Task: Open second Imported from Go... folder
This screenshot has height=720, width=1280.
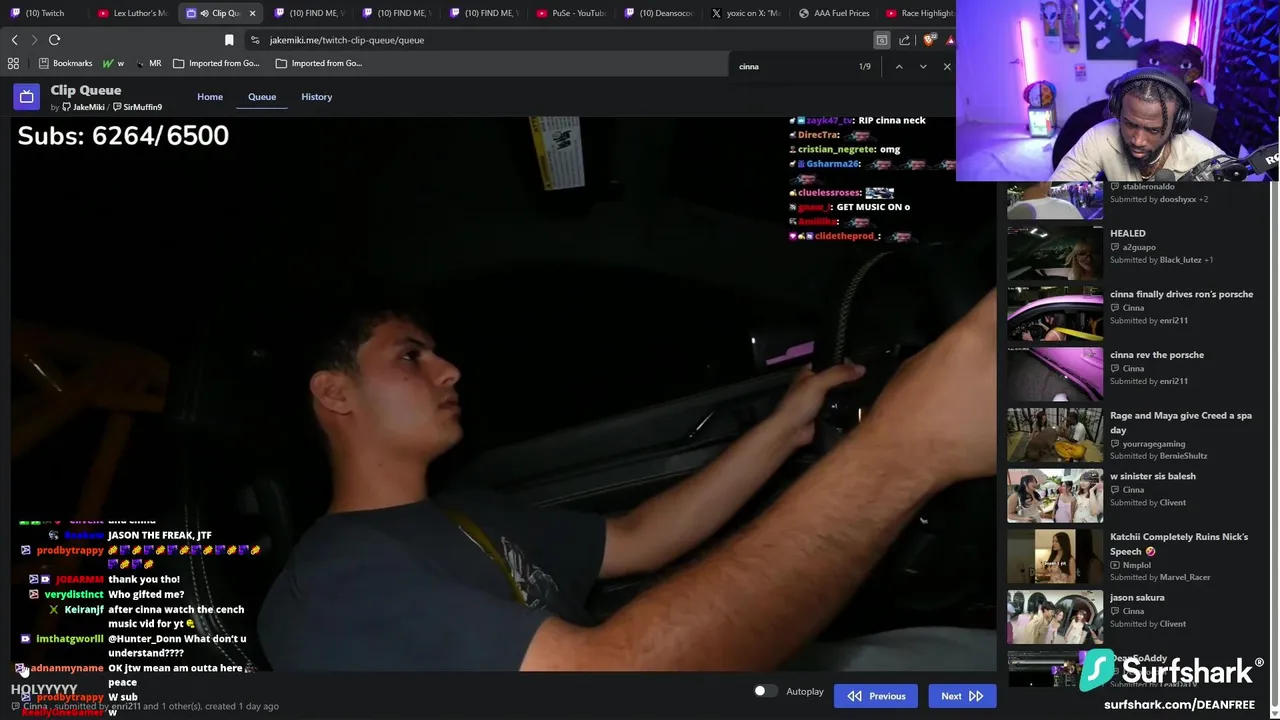Action: click(x=319, y=63)
